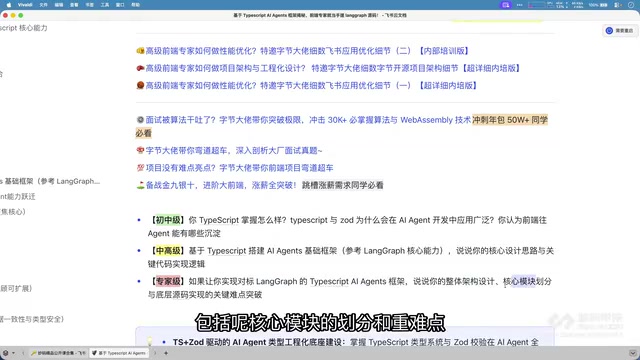The image size is (640, 360).
Task: Click the back arrow in bottom tab bar
Action: pos(23,353)
